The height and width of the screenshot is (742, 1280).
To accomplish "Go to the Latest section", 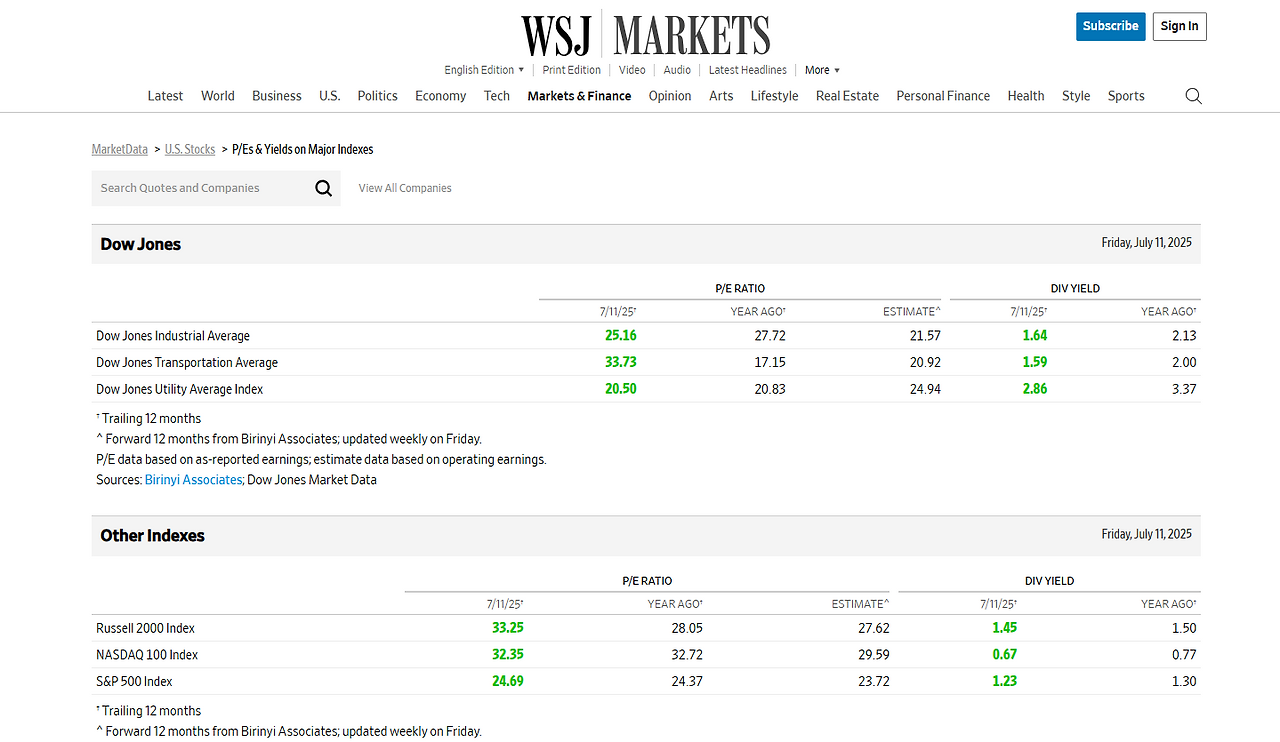I will (165, 96).
